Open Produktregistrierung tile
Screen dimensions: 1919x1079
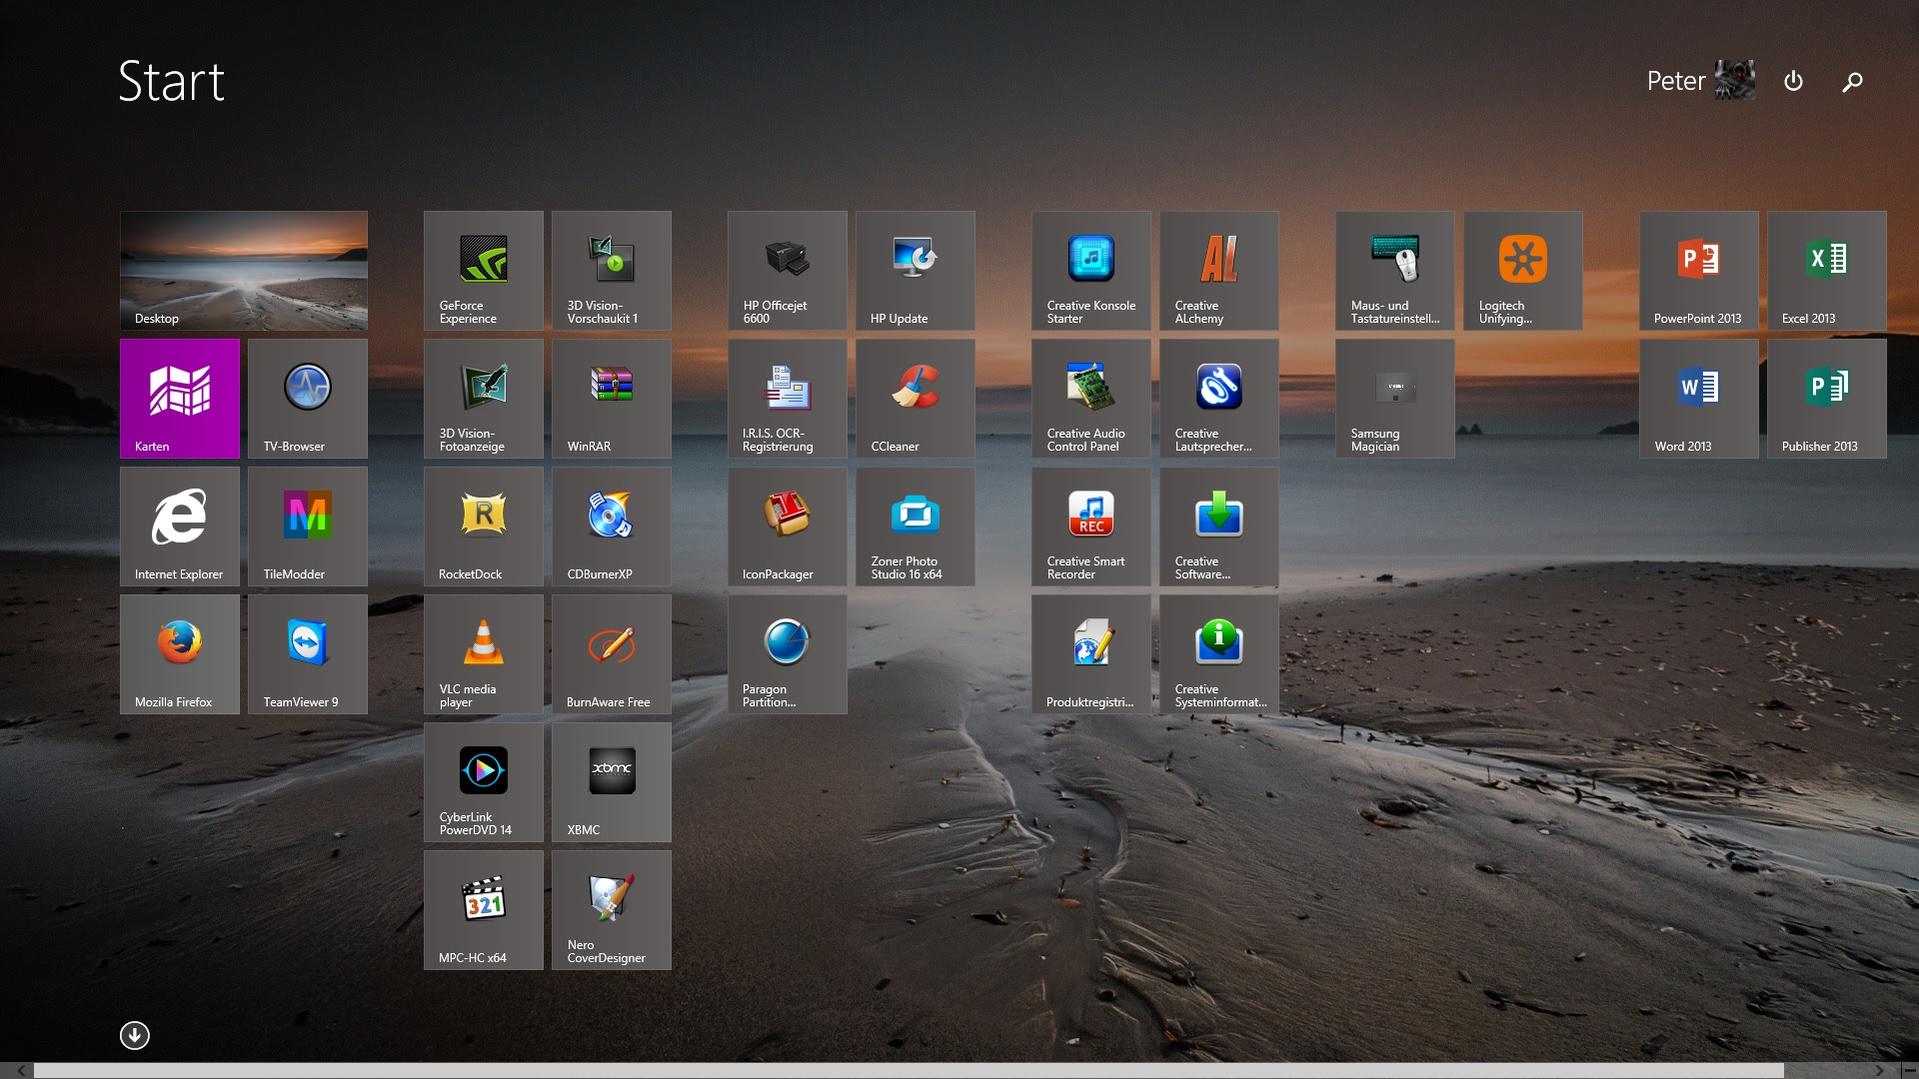(x=1092, y=654)
